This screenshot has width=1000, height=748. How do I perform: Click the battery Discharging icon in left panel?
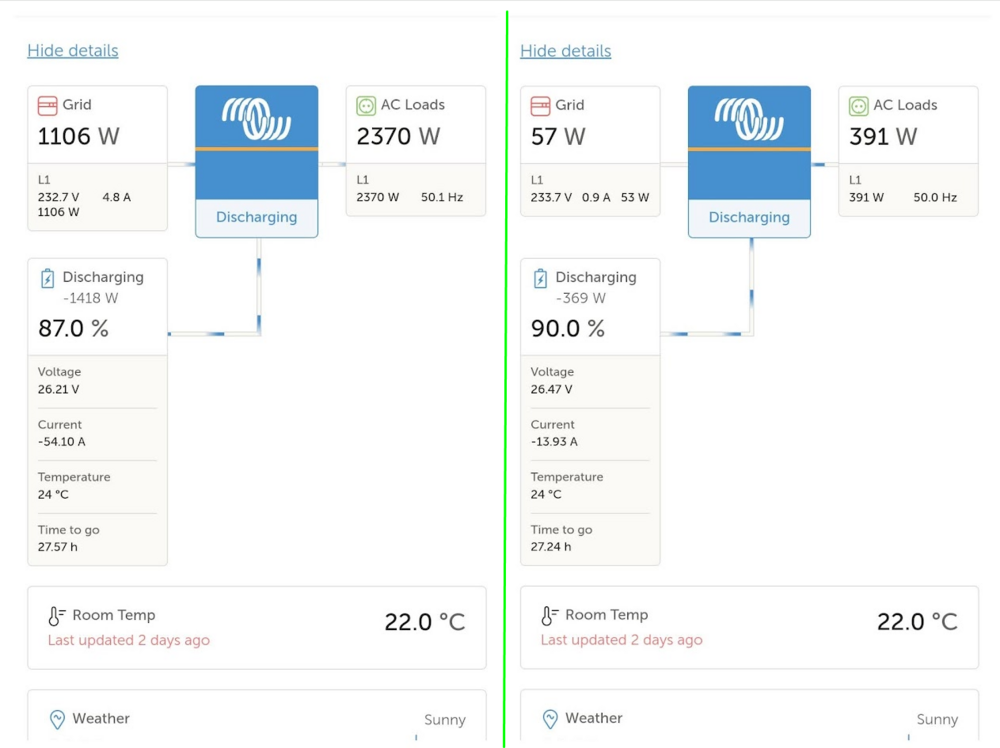click(x=47, y=278)
